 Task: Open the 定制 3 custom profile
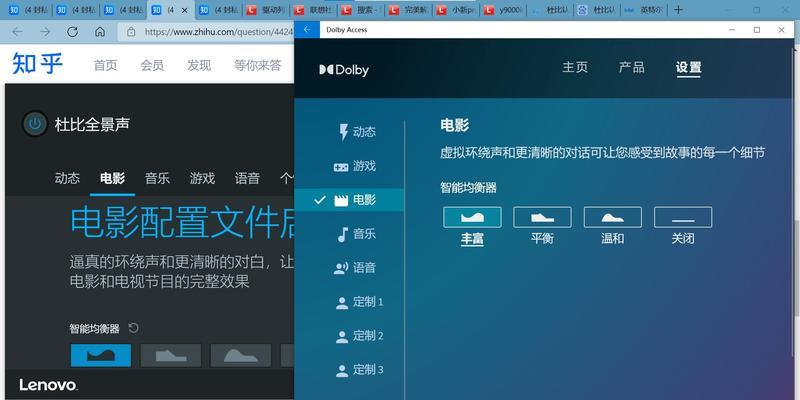click(359, 369)
